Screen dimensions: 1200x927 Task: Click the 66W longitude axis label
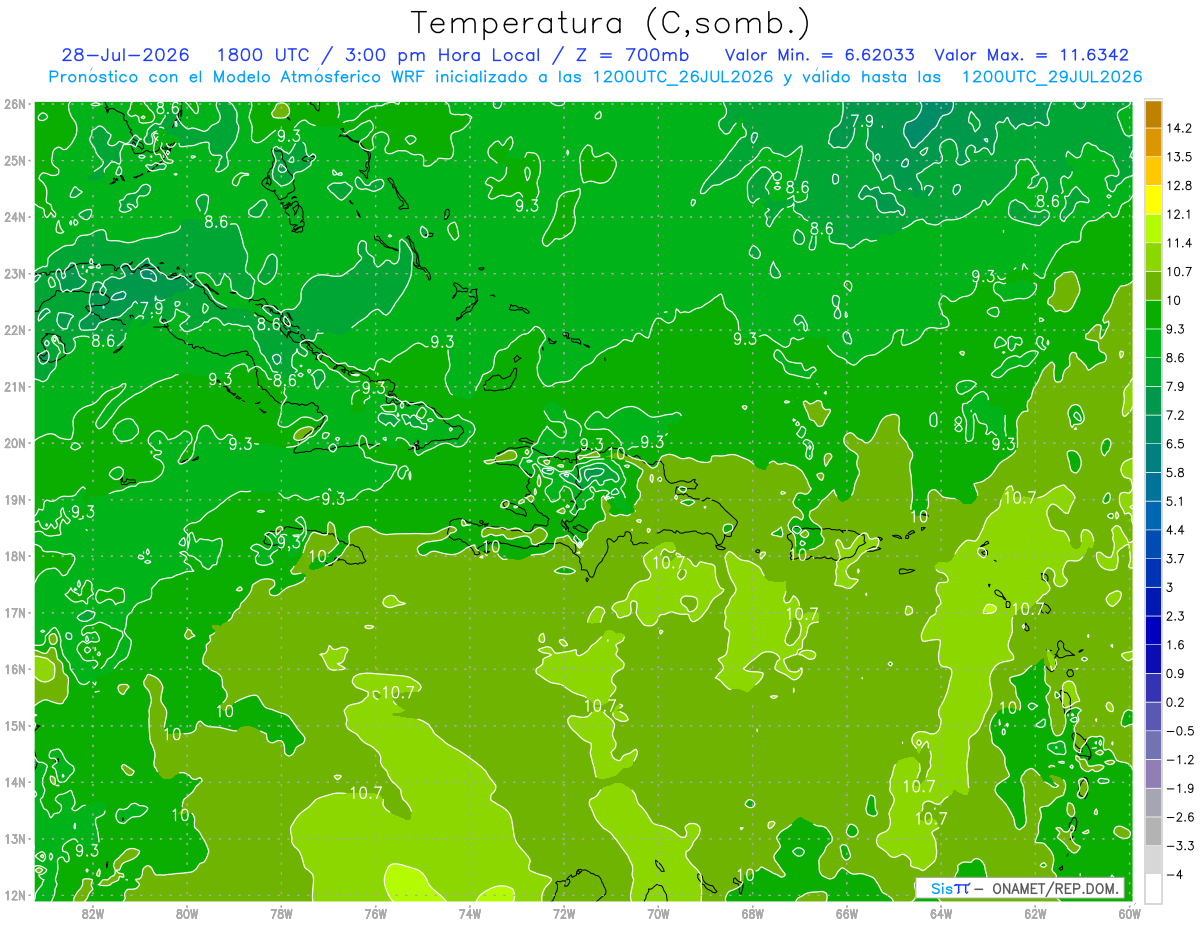(847, 913)
